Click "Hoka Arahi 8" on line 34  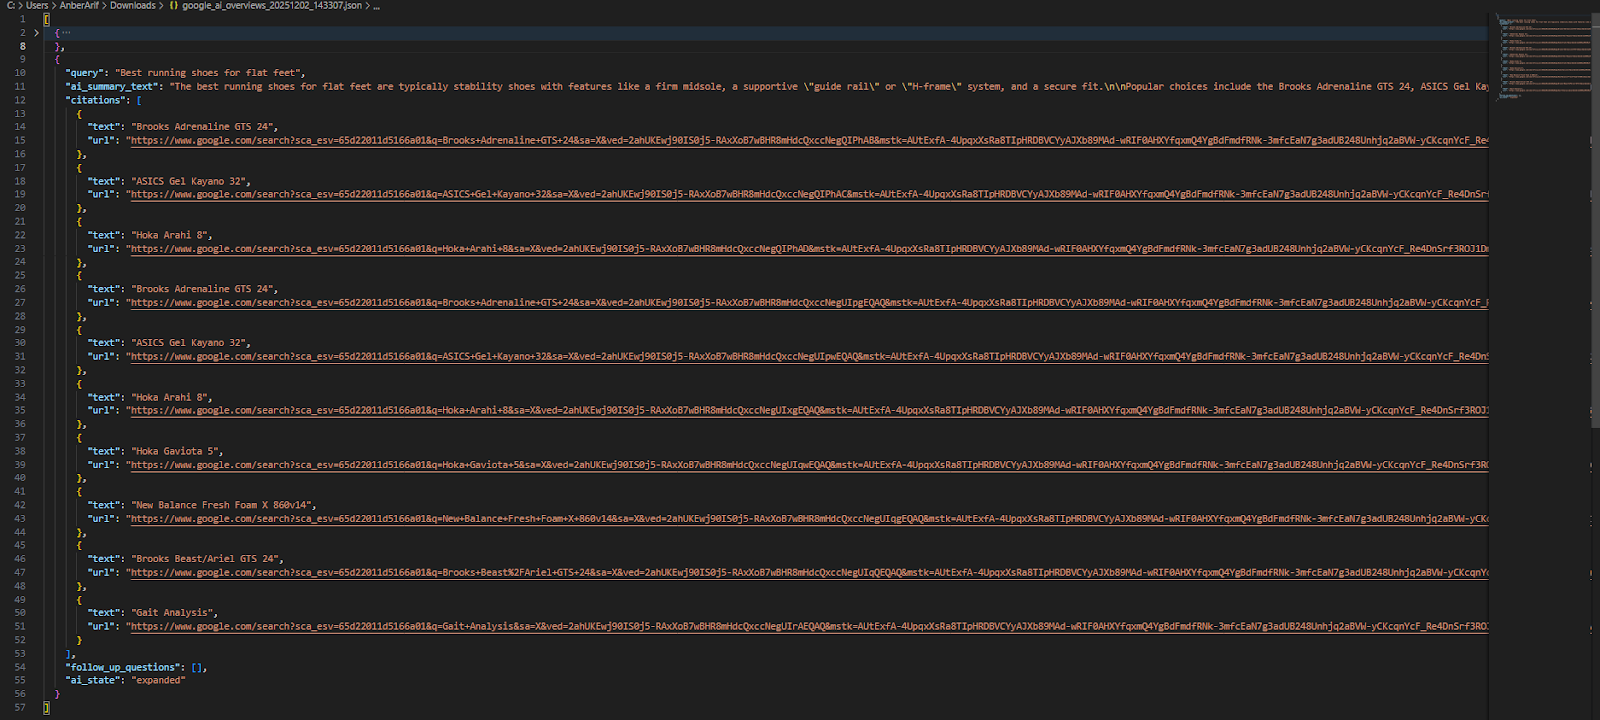point(170,398)
